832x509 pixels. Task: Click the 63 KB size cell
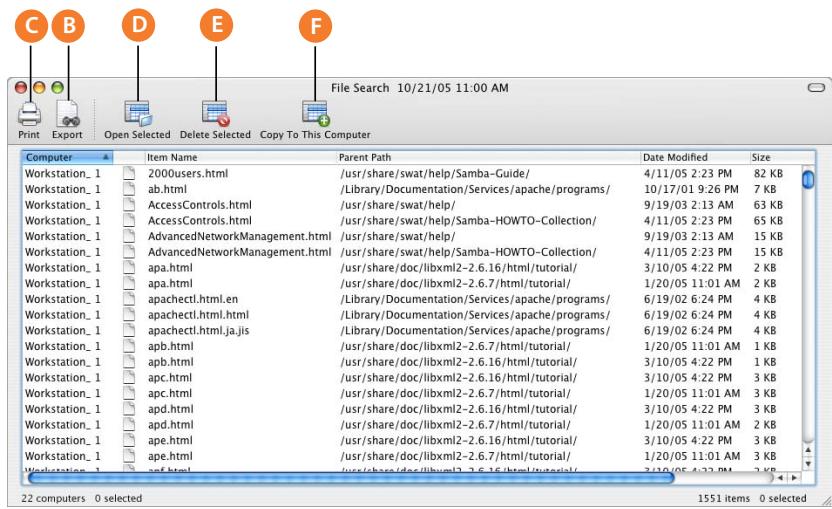tap(768, 205)
